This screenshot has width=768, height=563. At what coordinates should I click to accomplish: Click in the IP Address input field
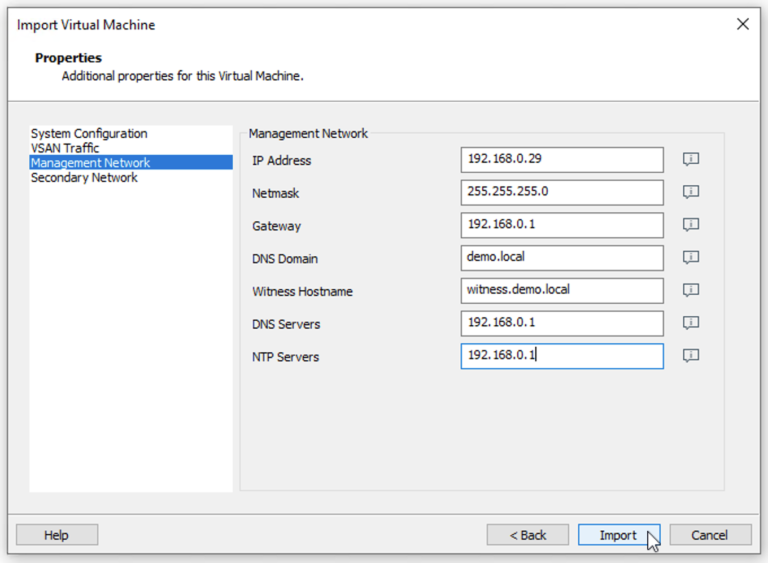click(x=562, y=160)
